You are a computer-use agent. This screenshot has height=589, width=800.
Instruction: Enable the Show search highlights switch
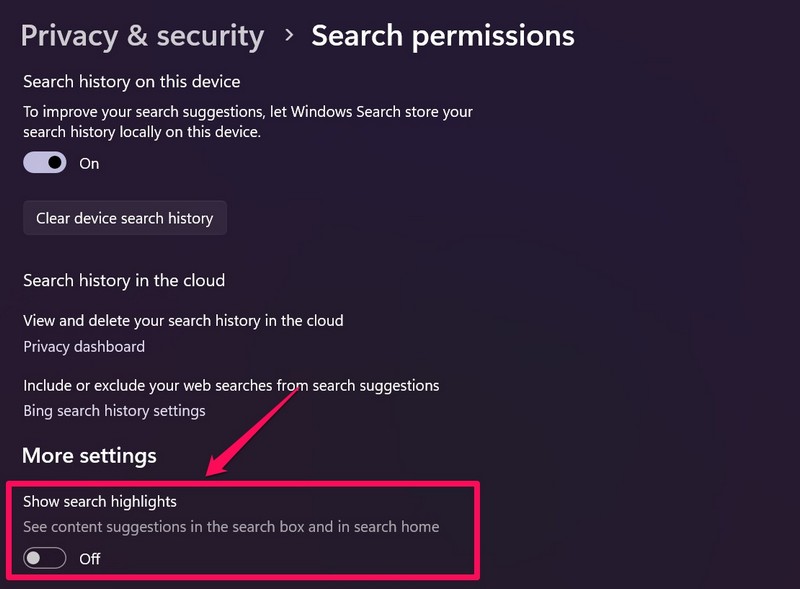pyautogui.click(x=45, y=558)
